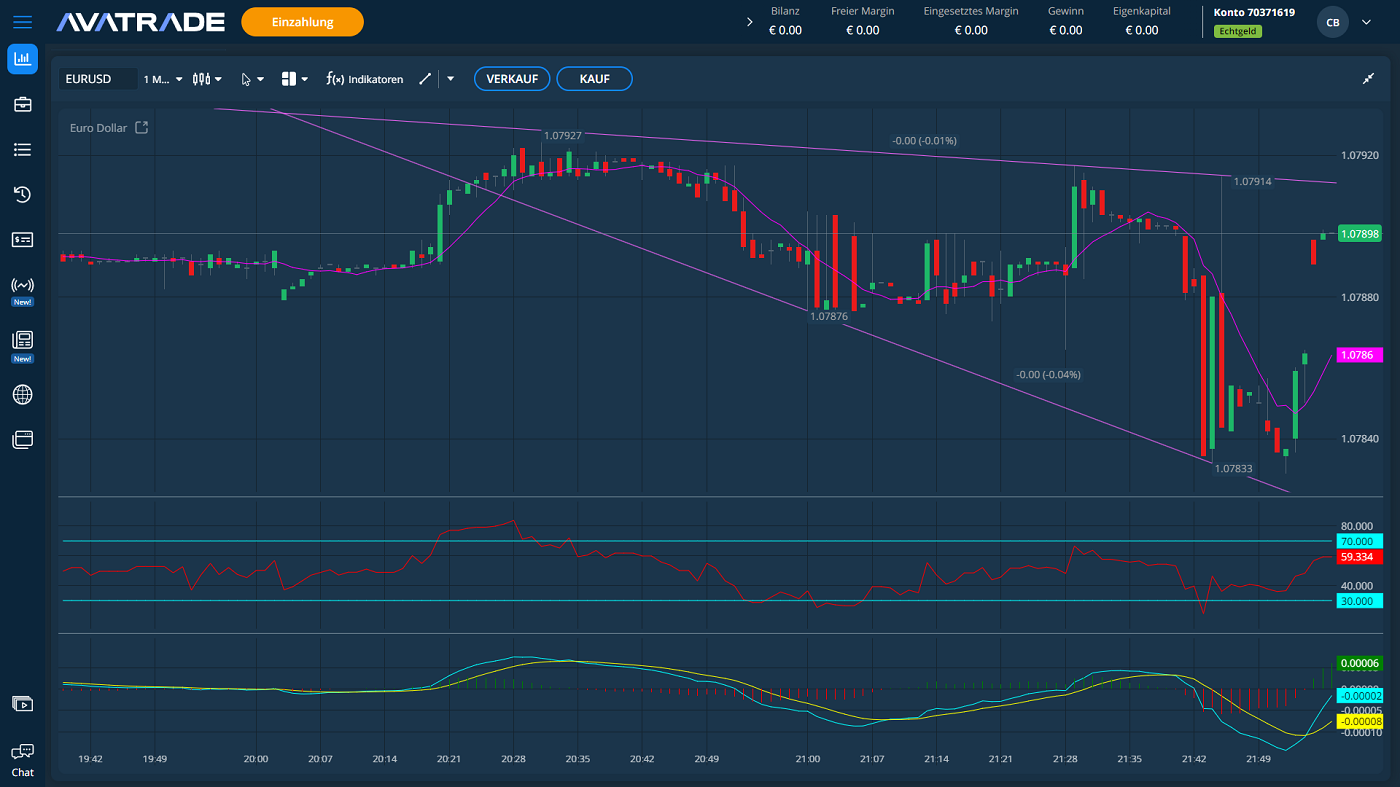Click the Konto 70371619 account label
This screenshot has width=1400, height=787.
point(1254,13)
